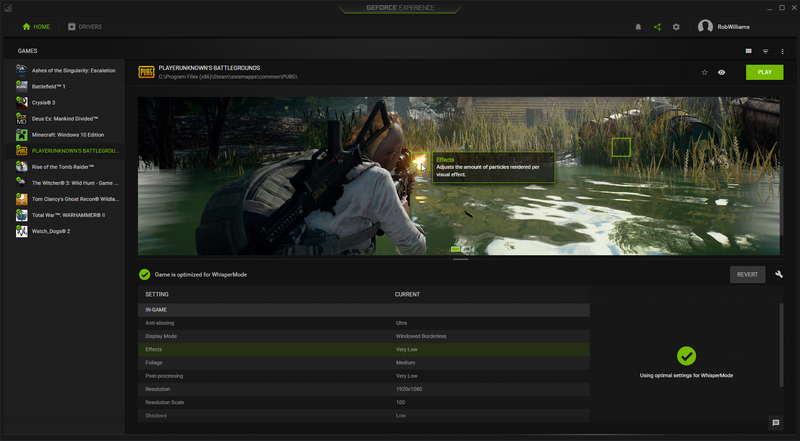Open the games more options menu

782,51
